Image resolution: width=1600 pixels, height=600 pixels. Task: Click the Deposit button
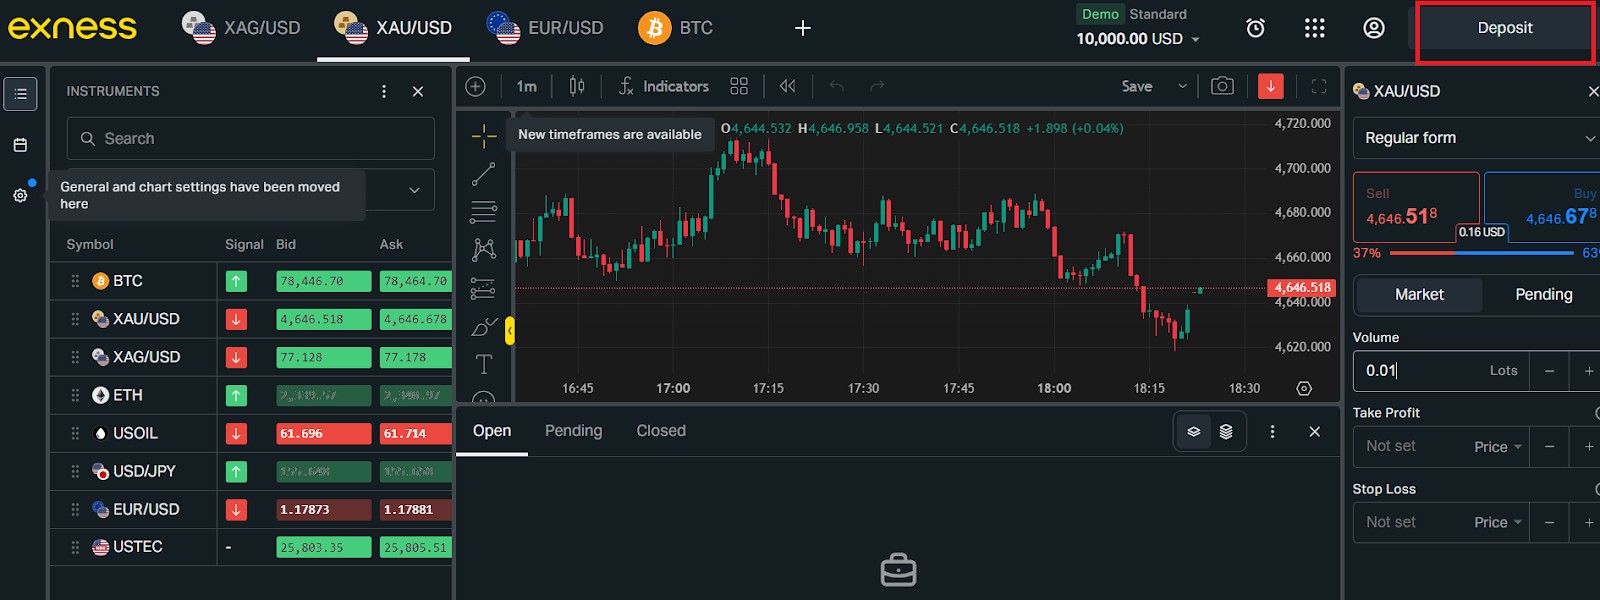click(1505, 28)
